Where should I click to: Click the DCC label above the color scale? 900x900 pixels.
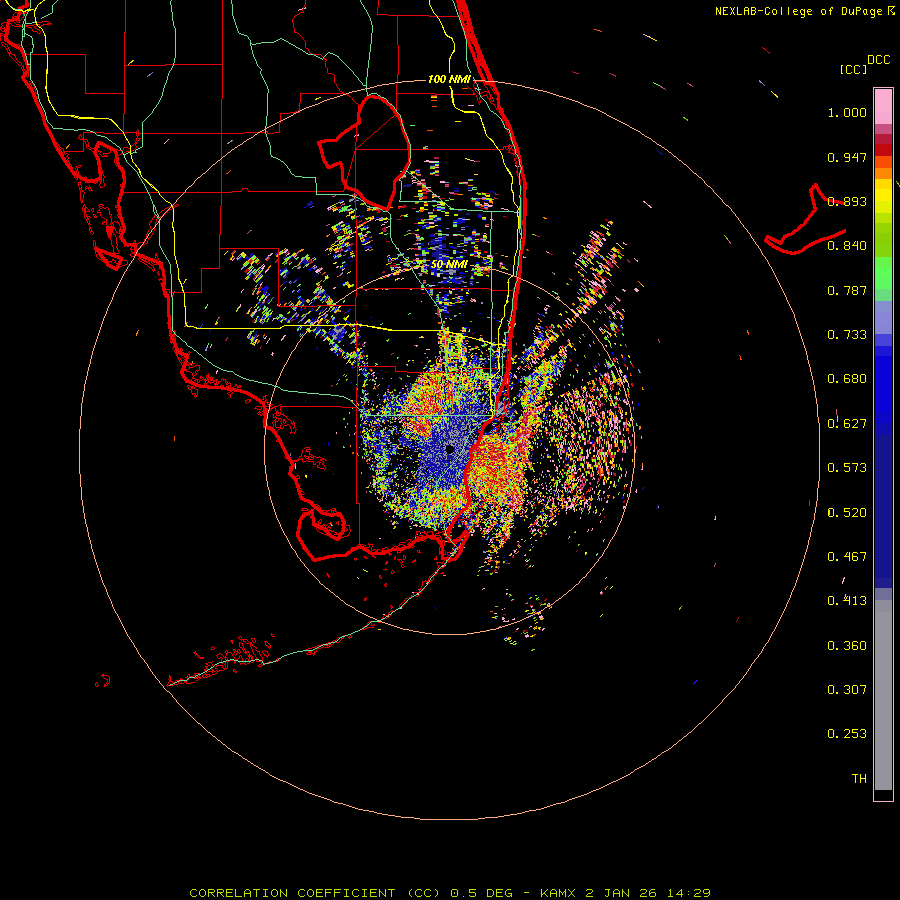(879, 60)
